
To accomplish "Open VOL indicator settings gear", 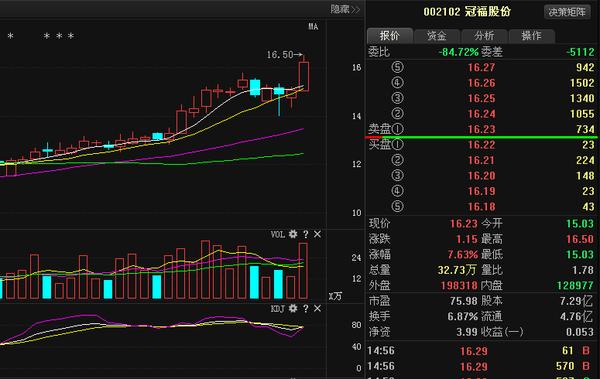I will click(293, 234).
